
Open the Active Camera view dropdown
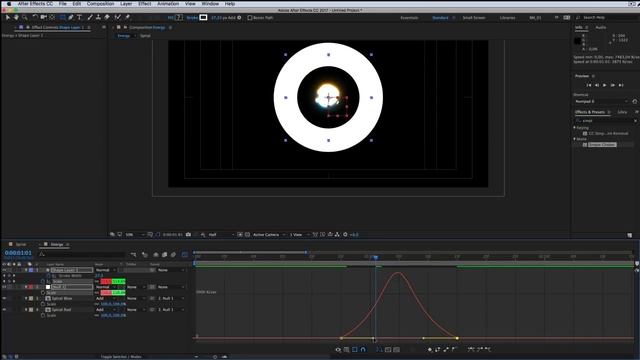coord(269,235)
